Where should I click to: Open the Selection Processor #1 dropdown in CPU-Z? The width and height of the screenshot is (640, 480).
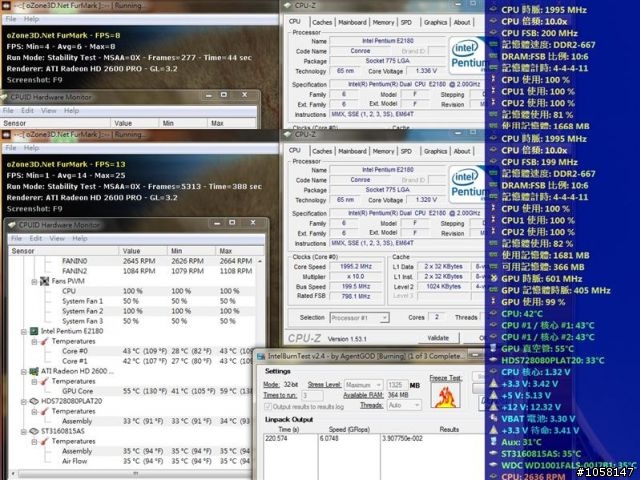pos(359,318)
